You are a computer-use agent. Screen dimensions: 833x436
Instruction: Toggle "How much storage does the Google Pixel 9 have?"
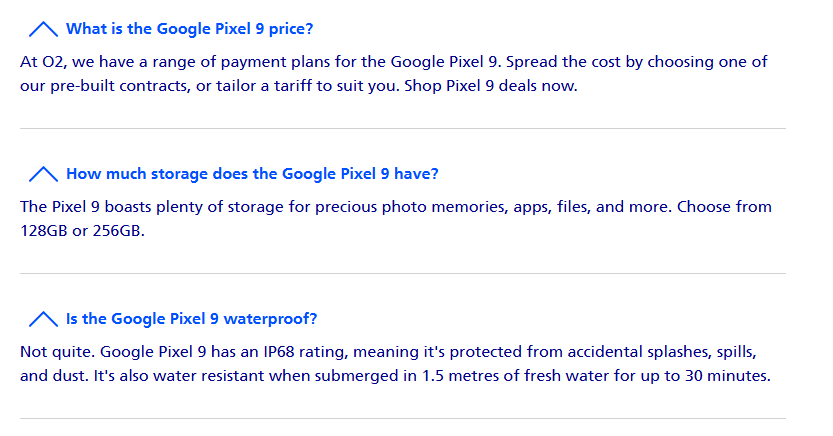tap(252, 174)
